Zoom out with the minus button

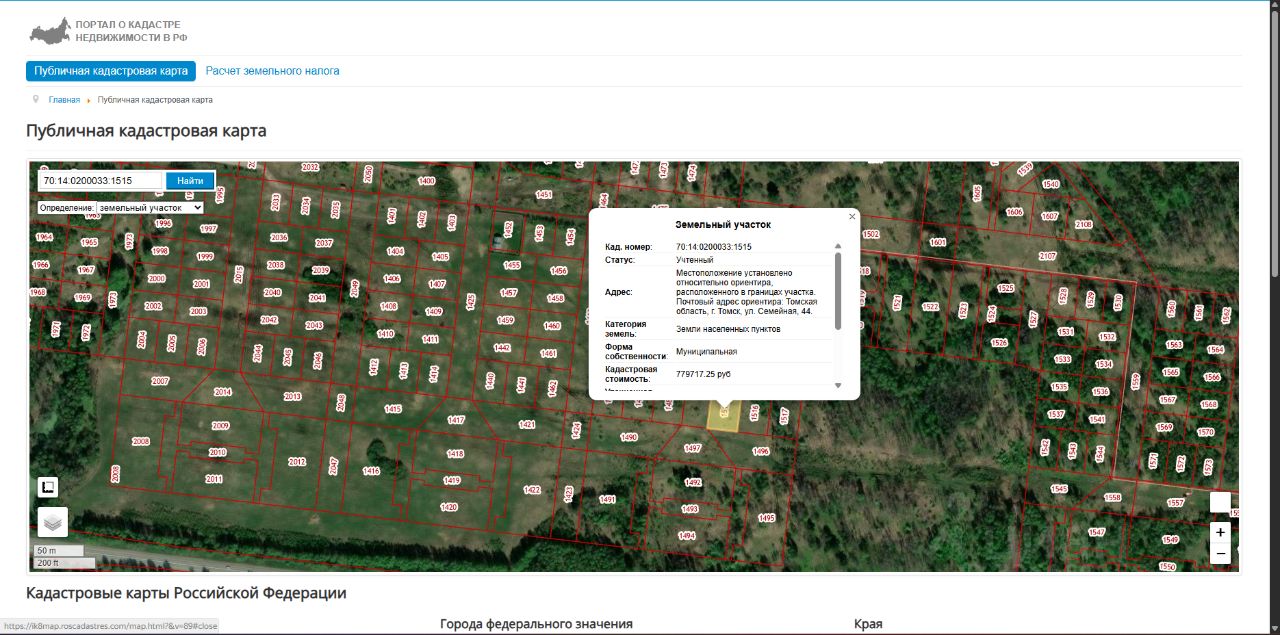1220,553
